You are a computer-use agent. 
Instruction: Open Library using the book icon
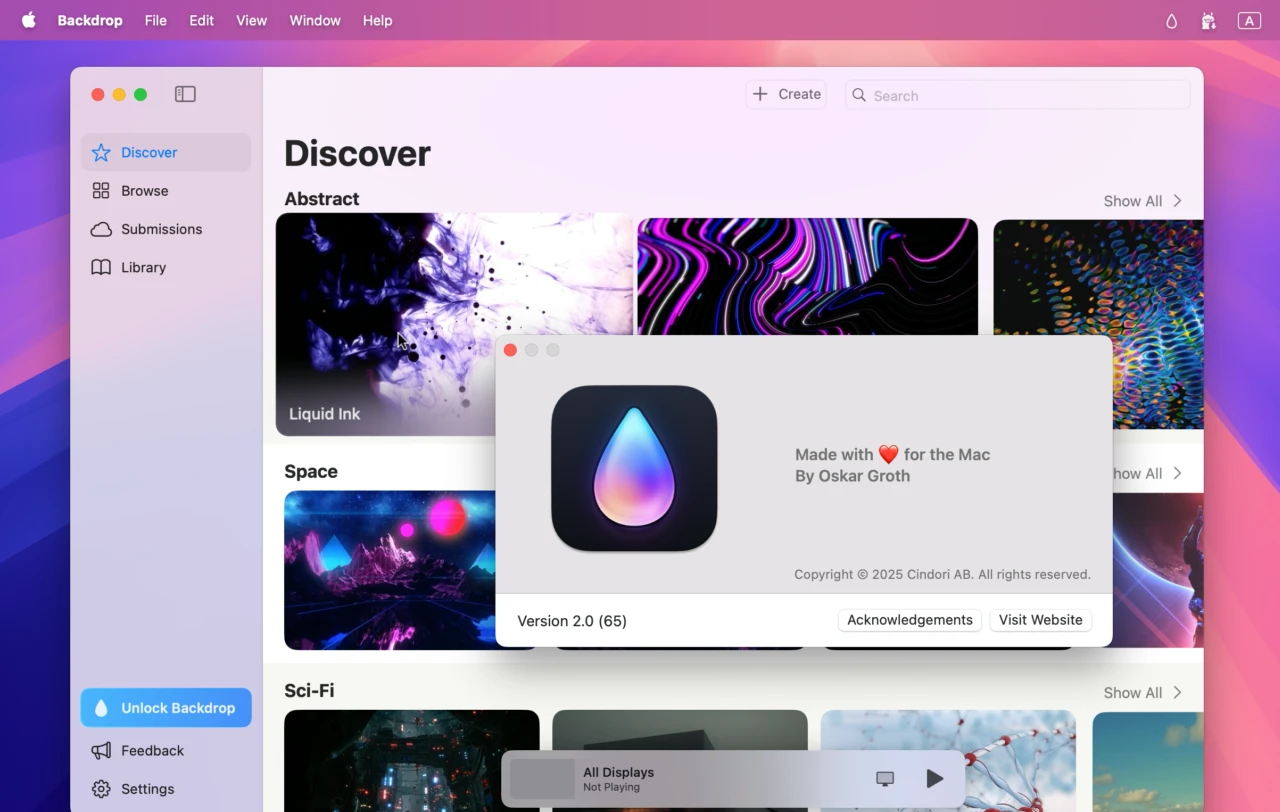[99, 267]
